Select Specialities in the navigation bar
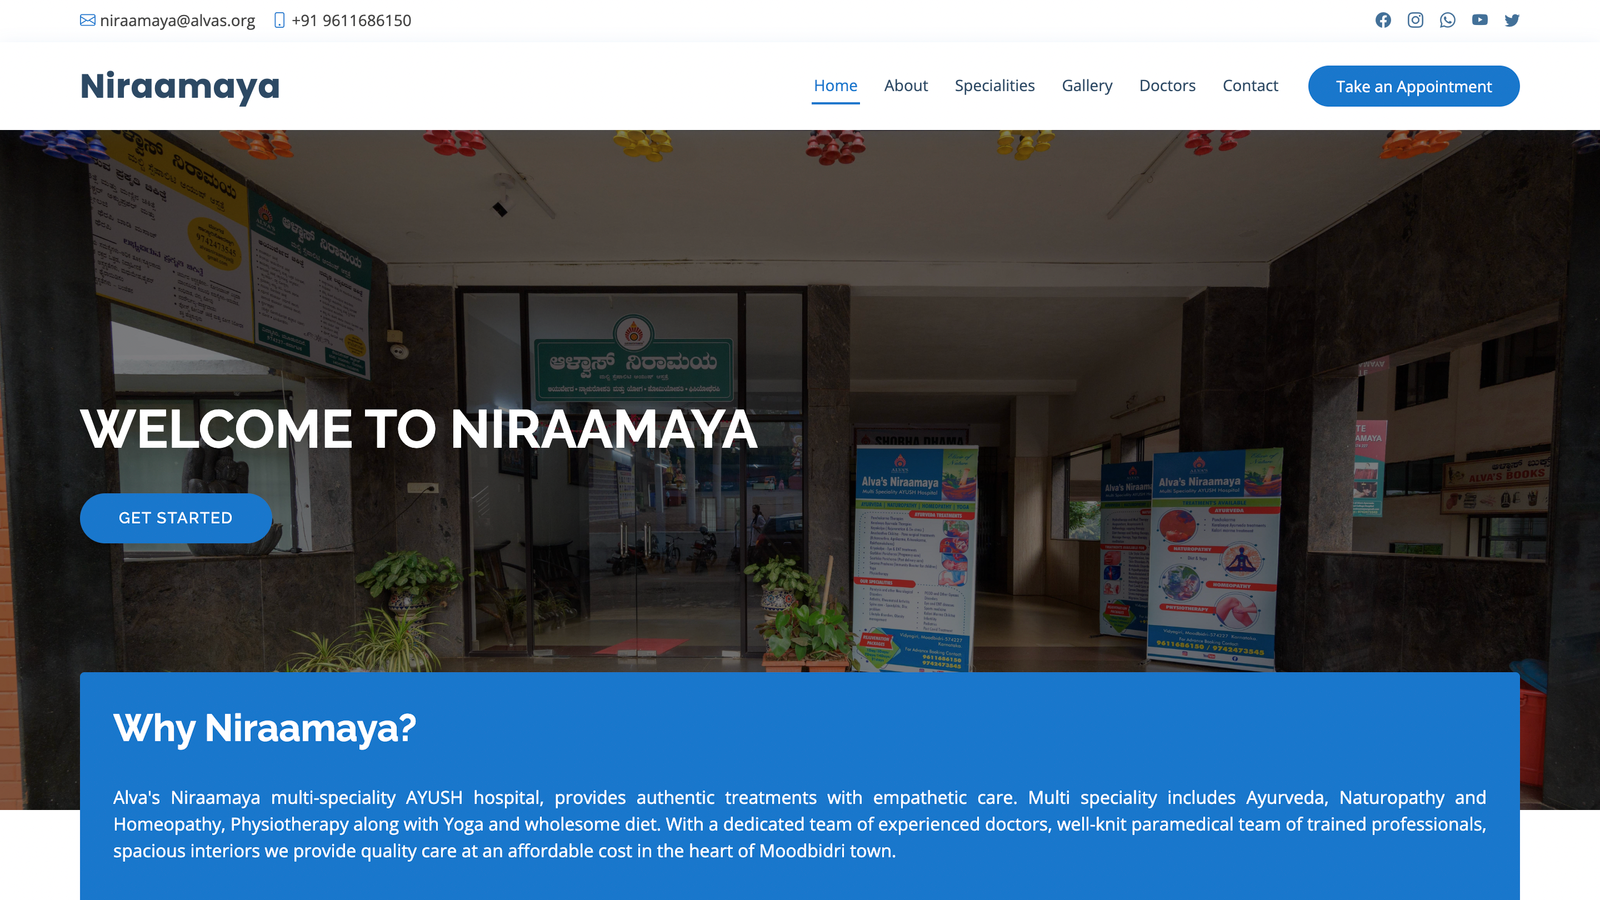Image resolution: width=1600 pixels, height=900 pixels. (x=994, y=86)
